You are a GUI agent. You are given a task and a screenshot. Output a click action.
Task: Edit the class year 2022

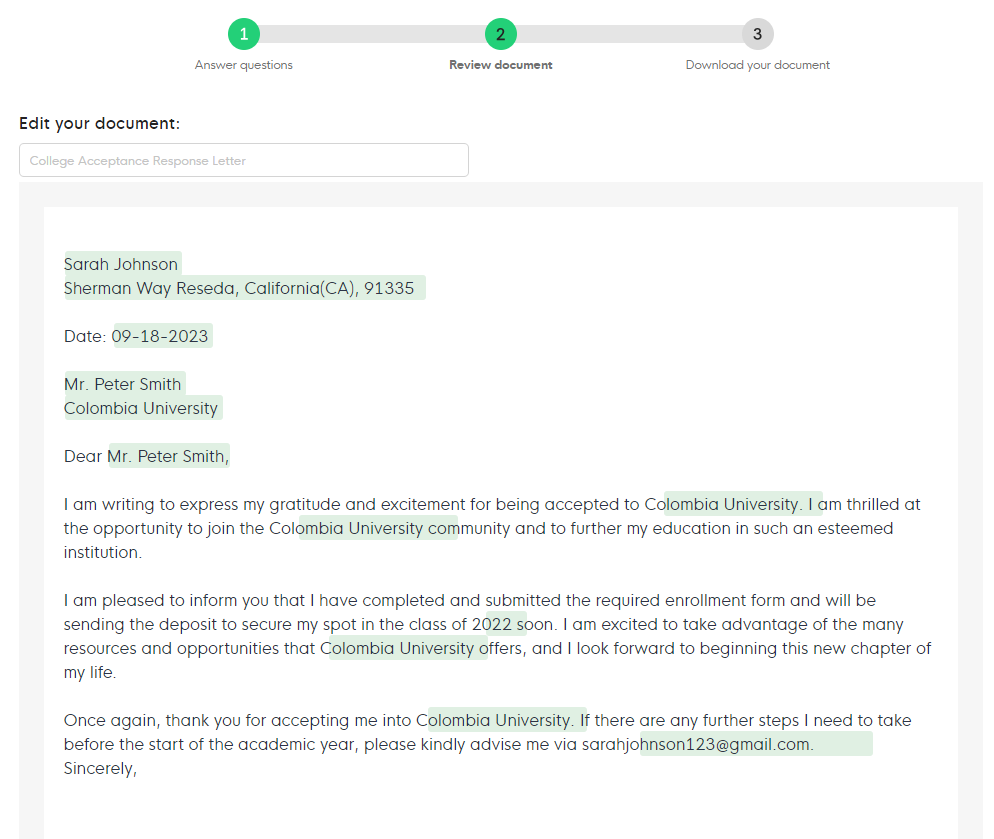click(492, 624)
